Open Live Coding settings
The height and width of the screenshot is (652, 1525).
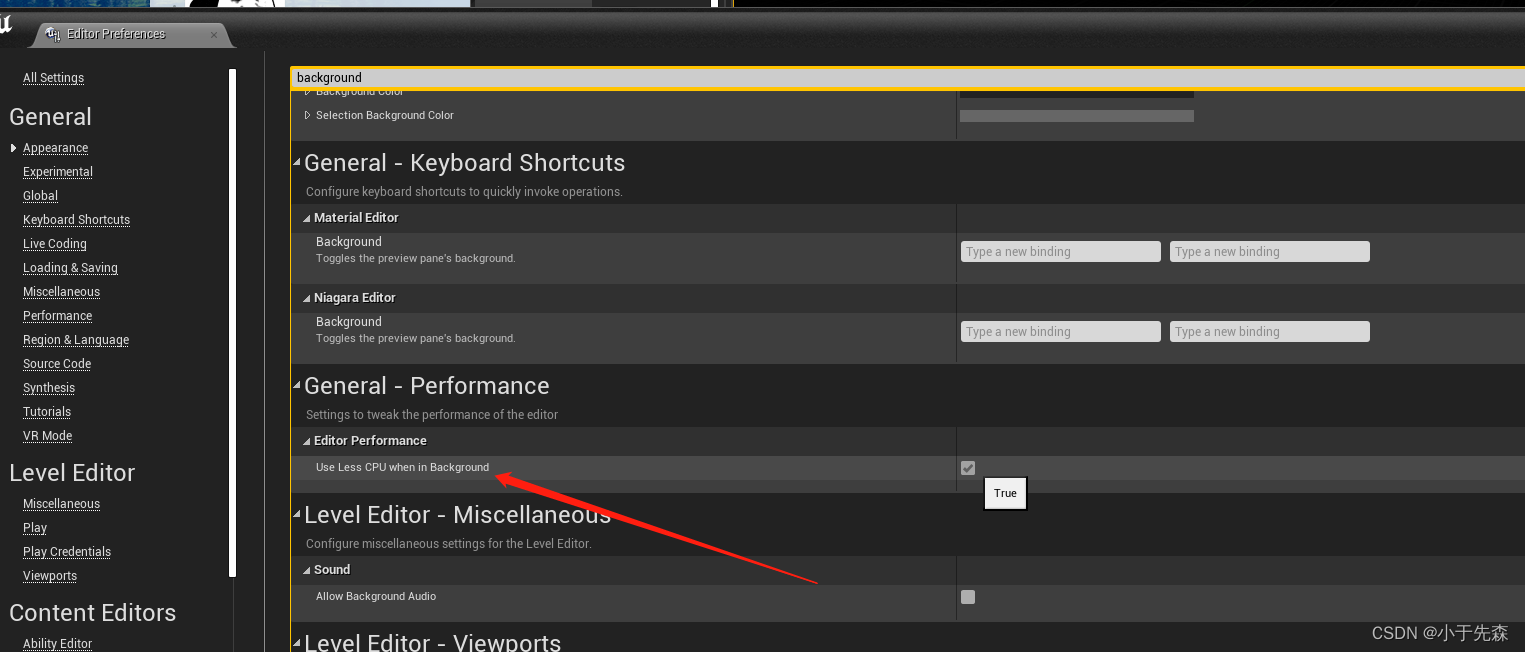55,244
